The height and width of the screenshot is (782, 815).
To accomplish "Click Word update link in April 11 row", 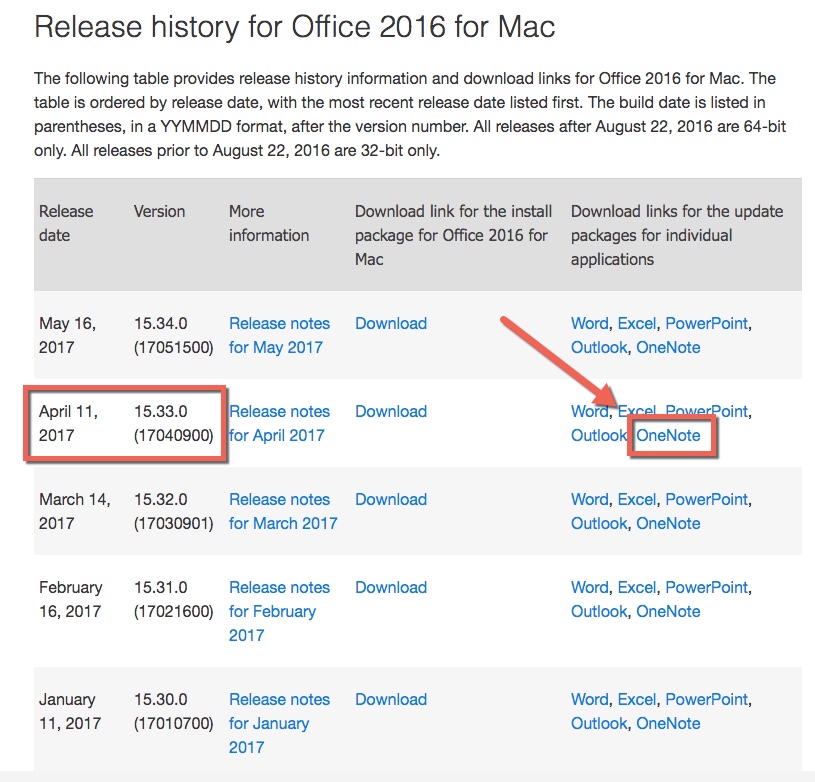I will [x=589, y=411].
